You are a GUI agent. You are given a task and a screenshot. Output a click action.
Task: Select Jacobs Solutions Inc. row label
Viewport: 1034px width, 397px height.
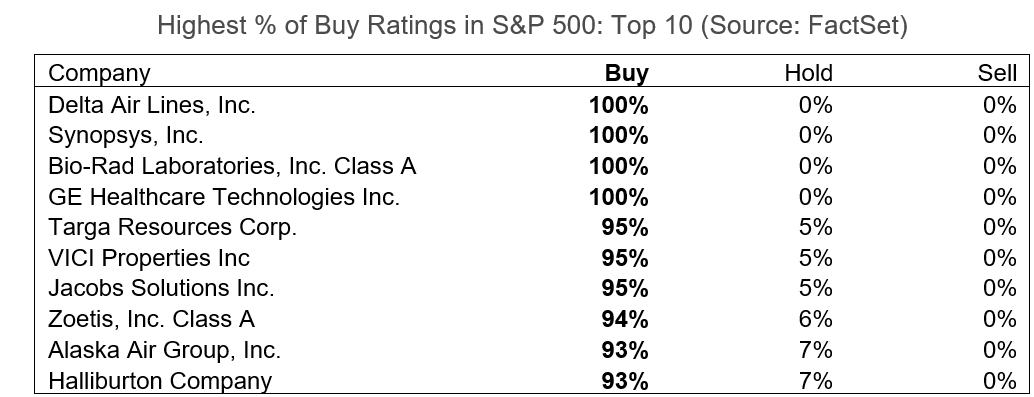click(x=161, y=288)
